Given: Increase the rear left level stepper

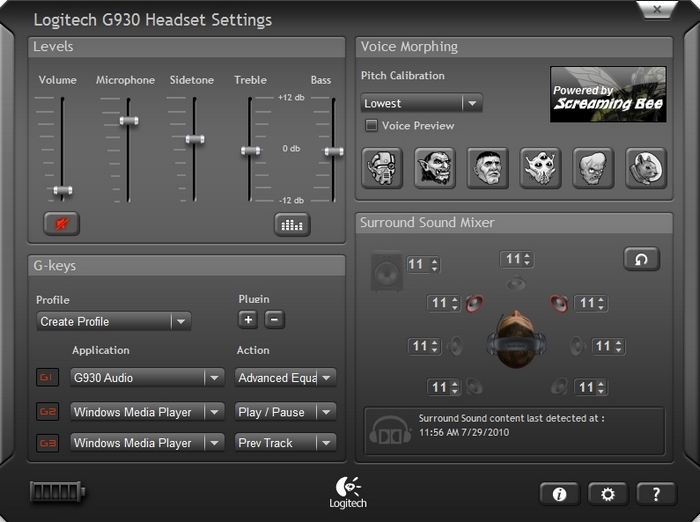Looking at the screenshot, I should coord(455,383).
